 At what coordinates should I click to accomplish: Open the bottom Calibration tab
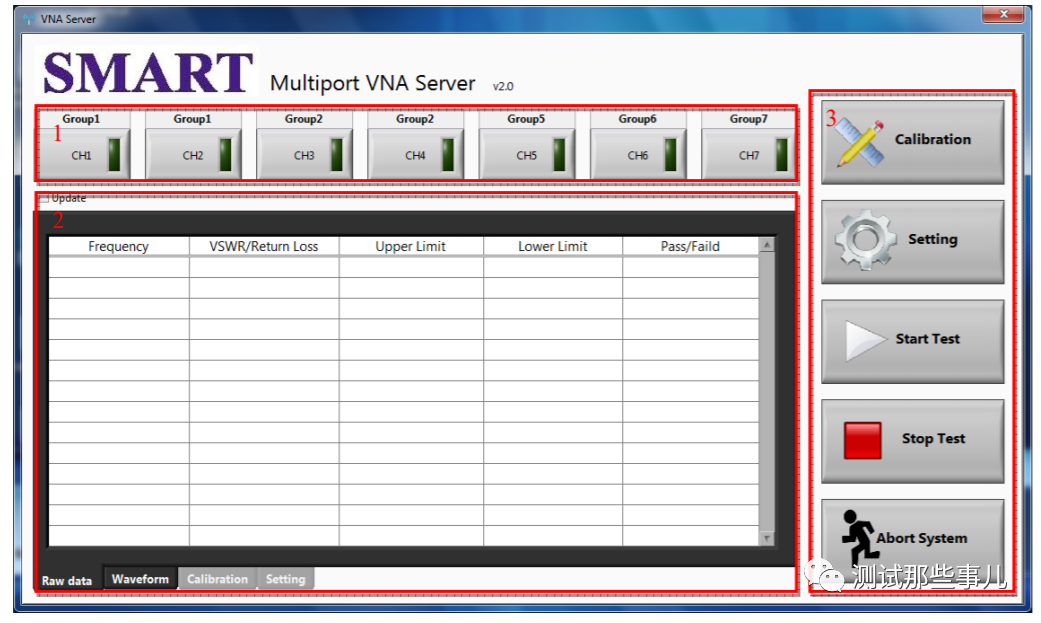(x=217, y=578)
